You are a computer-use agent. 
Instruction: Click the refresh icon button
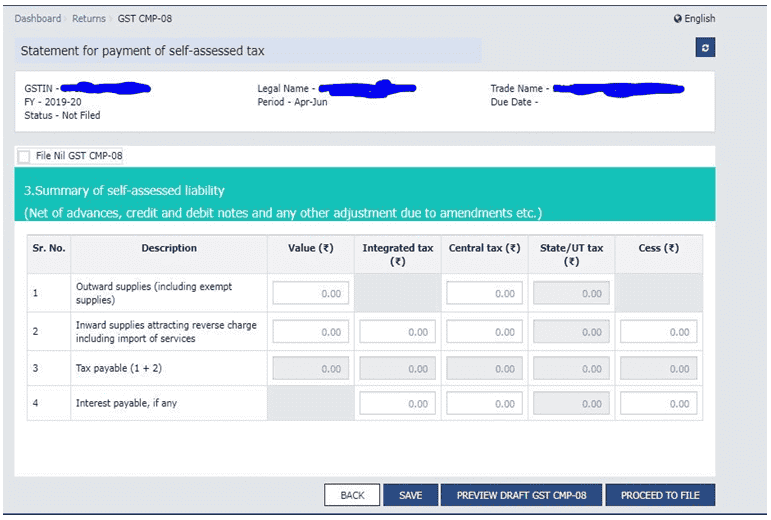click(706, 49)
